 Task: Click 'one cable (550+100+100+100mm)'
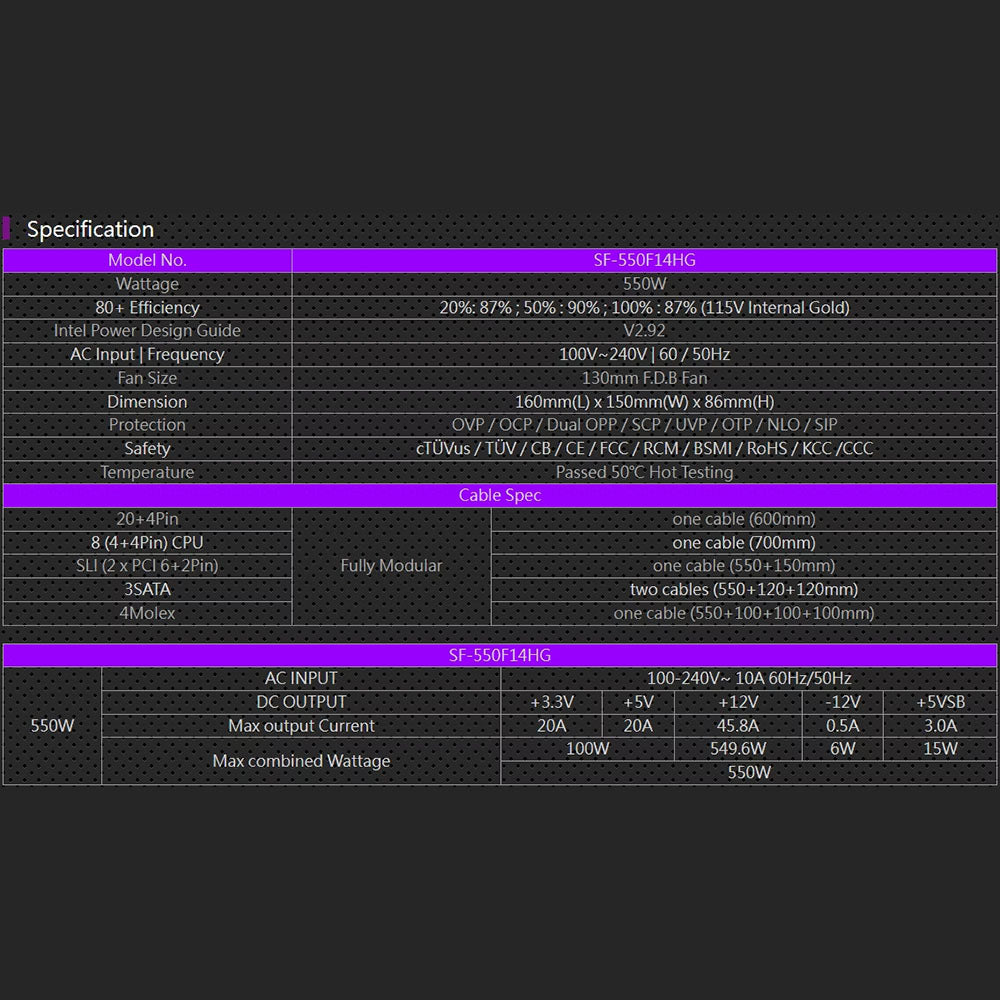(x=744, y=613)
